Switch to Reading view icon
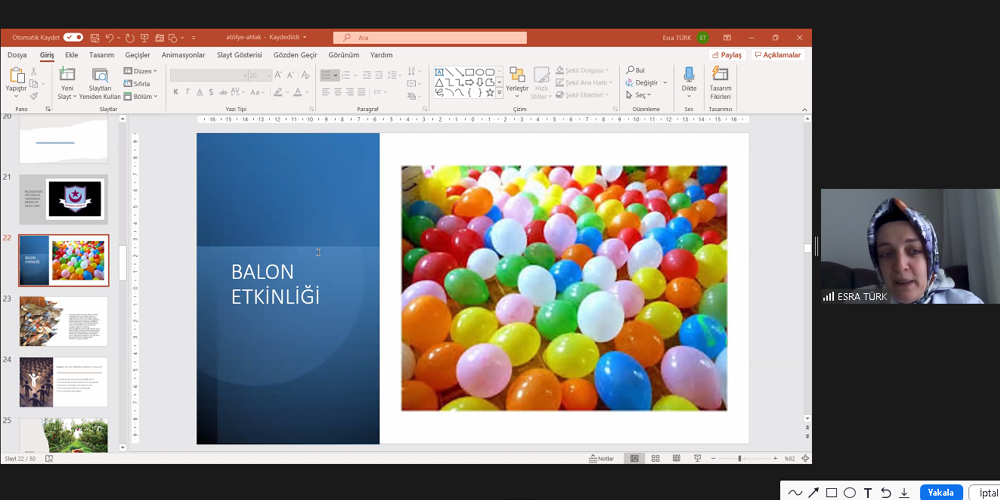 [x=677, y=459]
